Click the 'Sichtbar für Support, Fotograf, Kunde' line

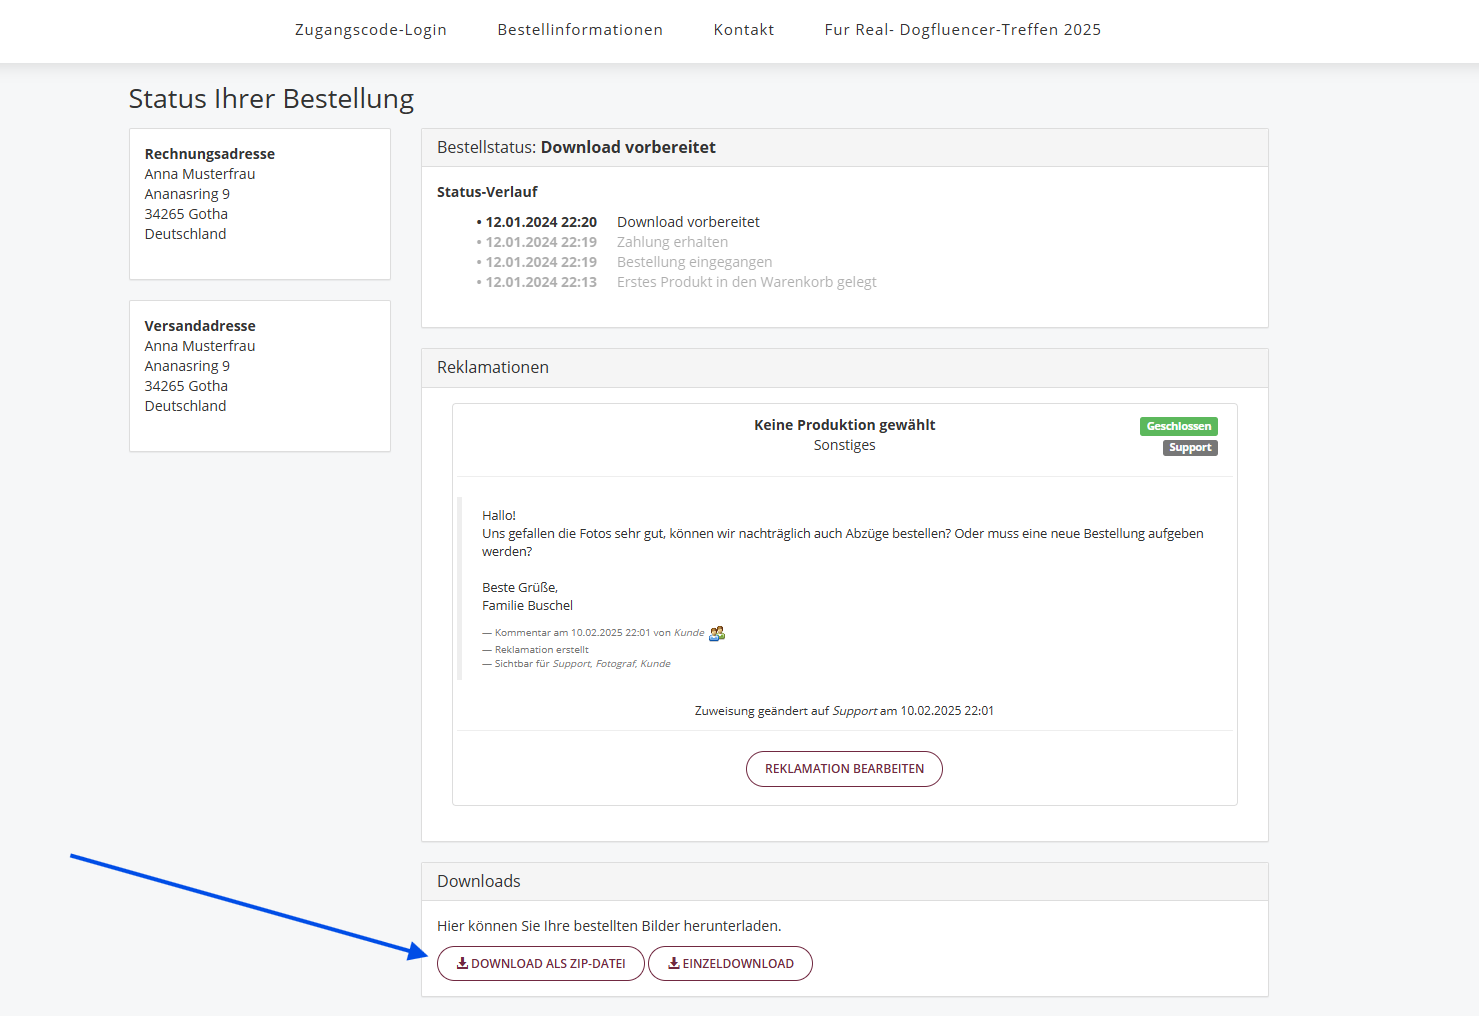tap(577, 664)
